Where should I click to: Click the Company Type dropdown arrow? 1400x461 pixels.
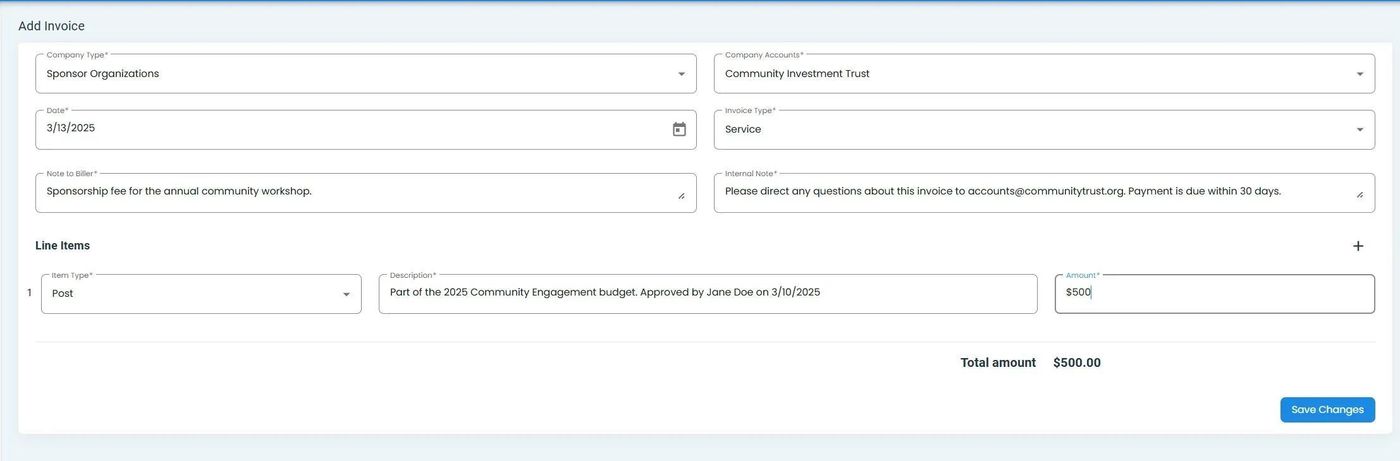click(681, 74)
